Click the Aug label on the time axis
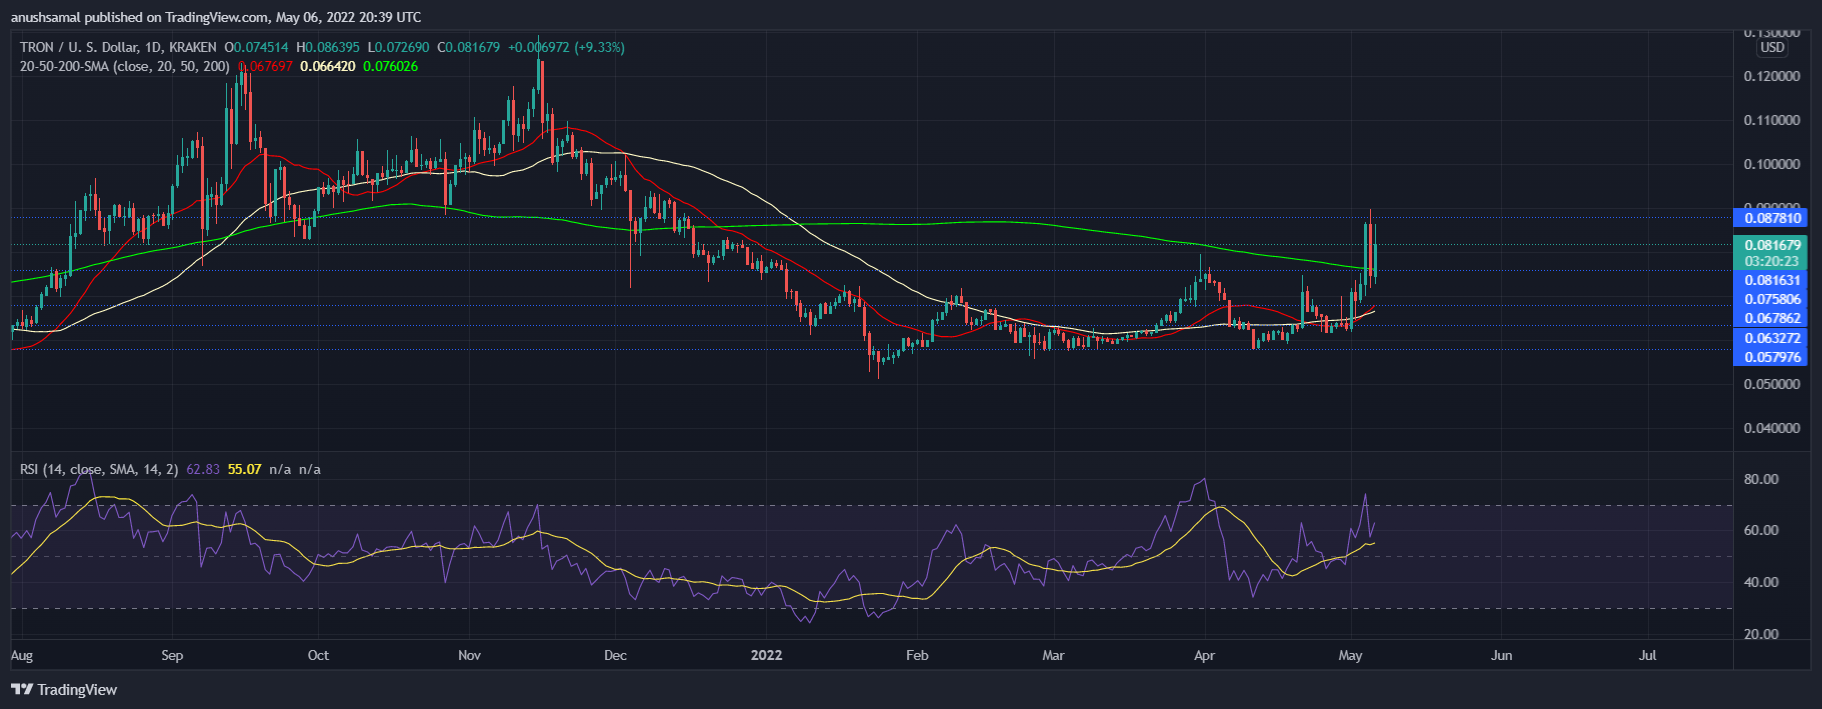Viewport: 1822px width, 709px height. pos(22,655)
